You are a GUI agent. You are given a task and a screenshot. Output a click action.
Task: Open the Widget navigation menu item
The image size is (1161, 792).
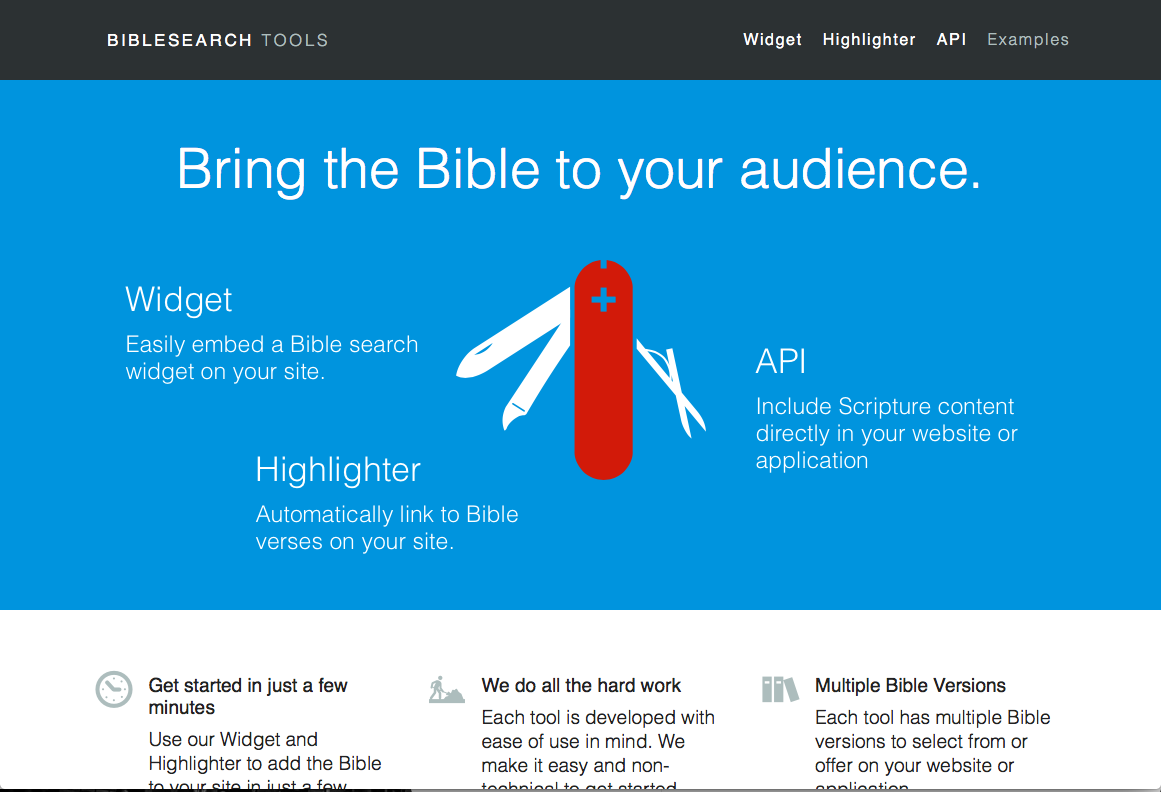[772, 40]
